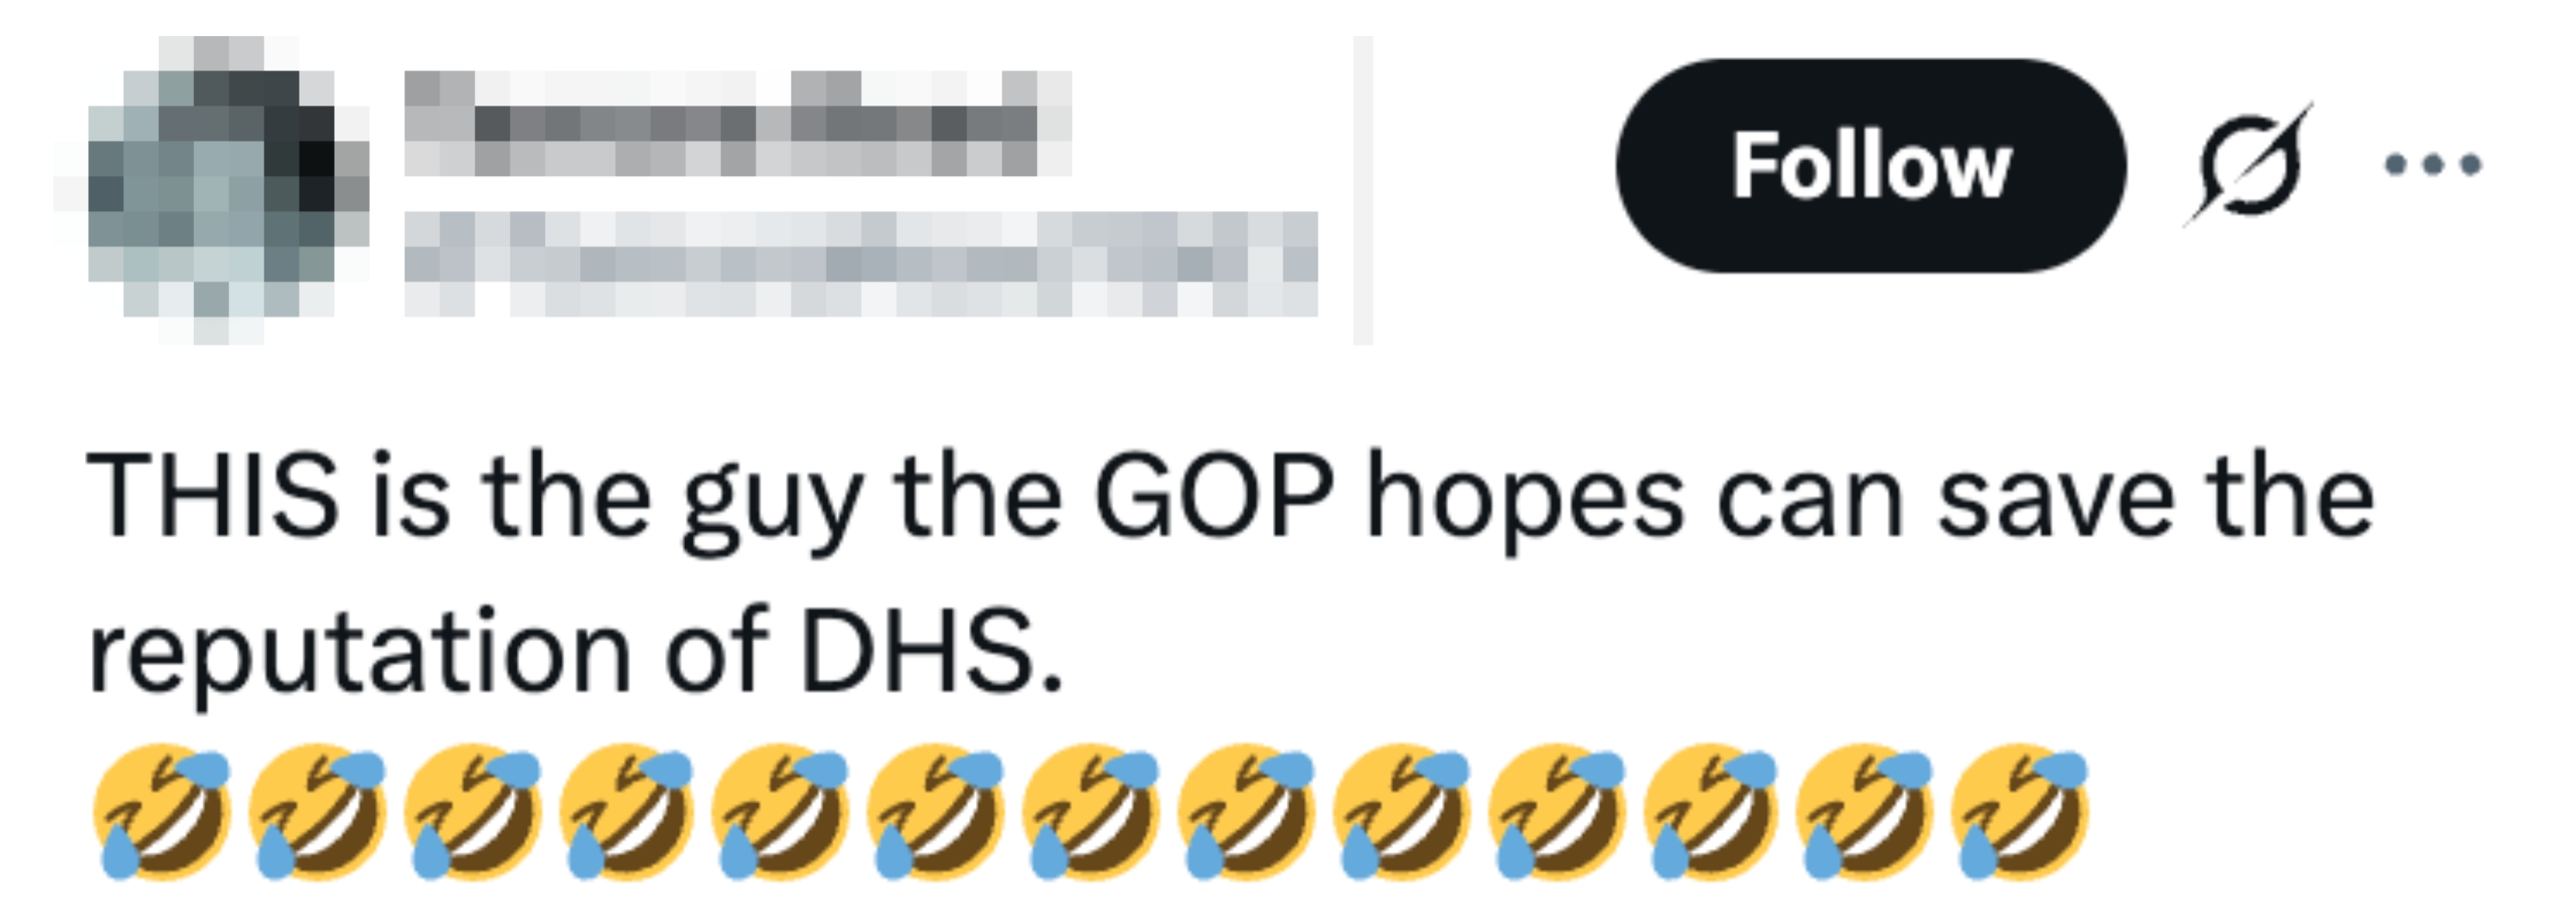
Task: Open the three-dot more options menu
Action: coord(2433,164)
